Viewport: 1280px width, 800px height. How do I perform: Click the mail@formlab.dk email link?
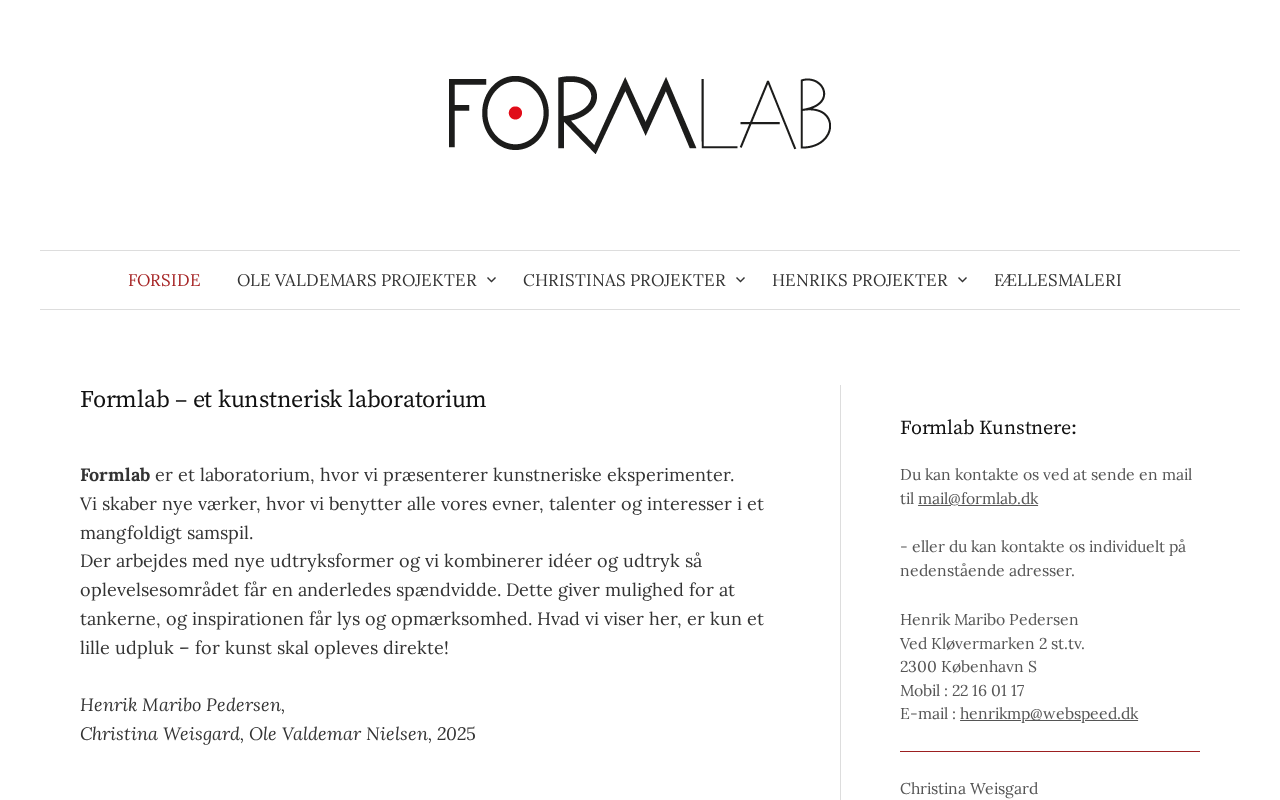pyautogui.click(x=977, y=498)
